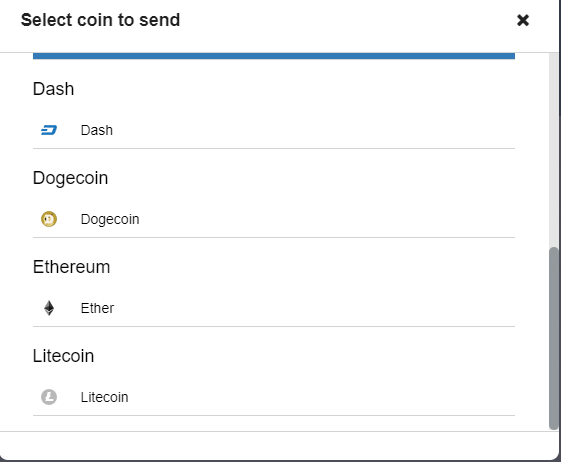The width and height of the screenshot is (561, 462).
Task: Pick Ether as the coin to send
Action: 274,308
